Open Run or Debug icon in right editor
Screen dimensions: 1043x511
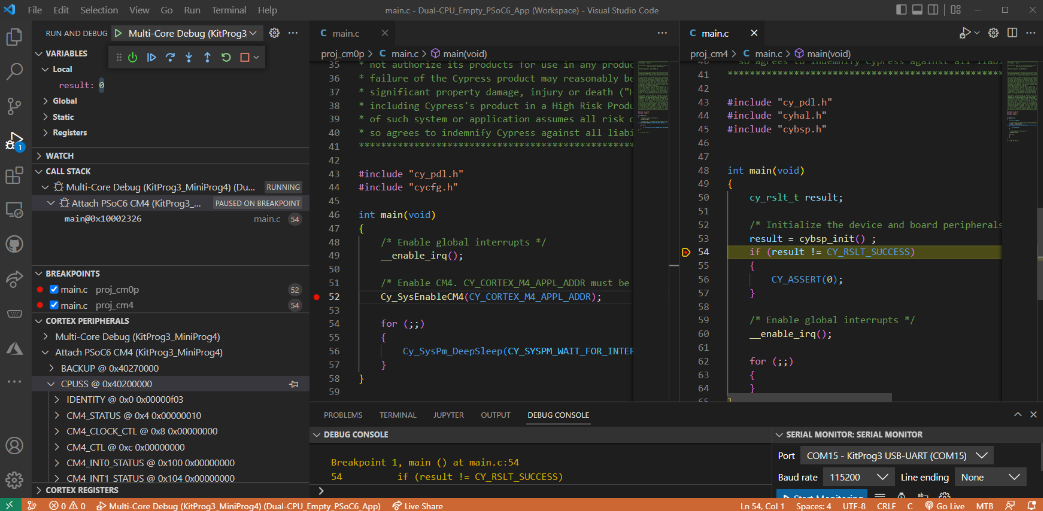click(x=965, y=33)
